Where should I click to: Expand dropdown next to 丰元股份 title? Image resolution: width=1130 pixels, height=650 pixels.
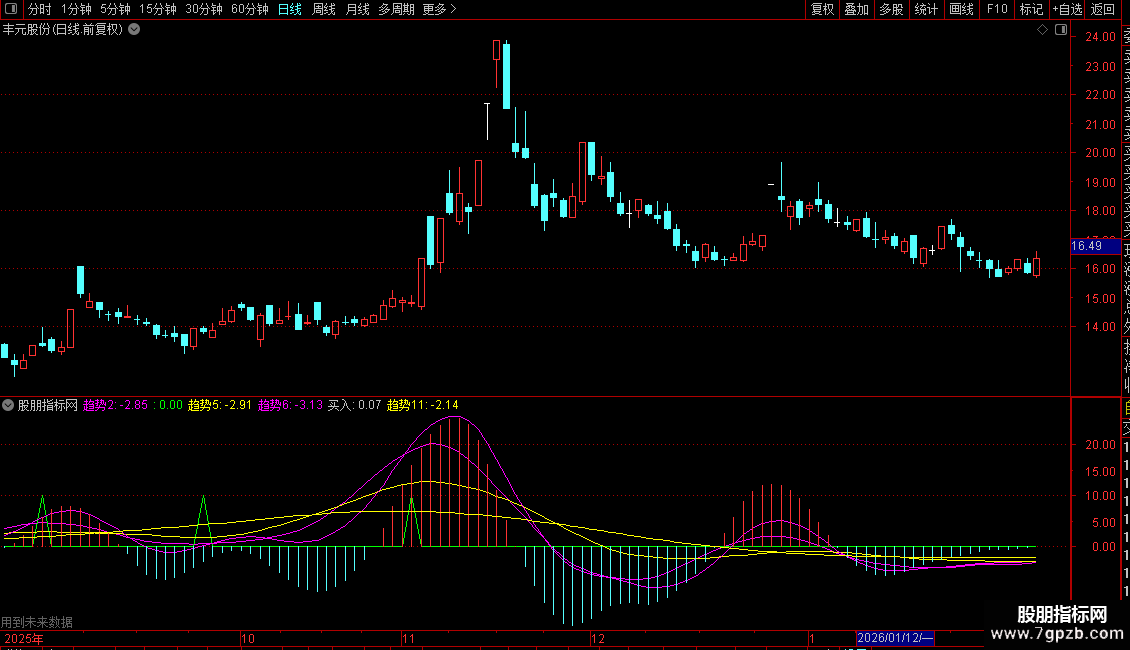coord(135,30)
